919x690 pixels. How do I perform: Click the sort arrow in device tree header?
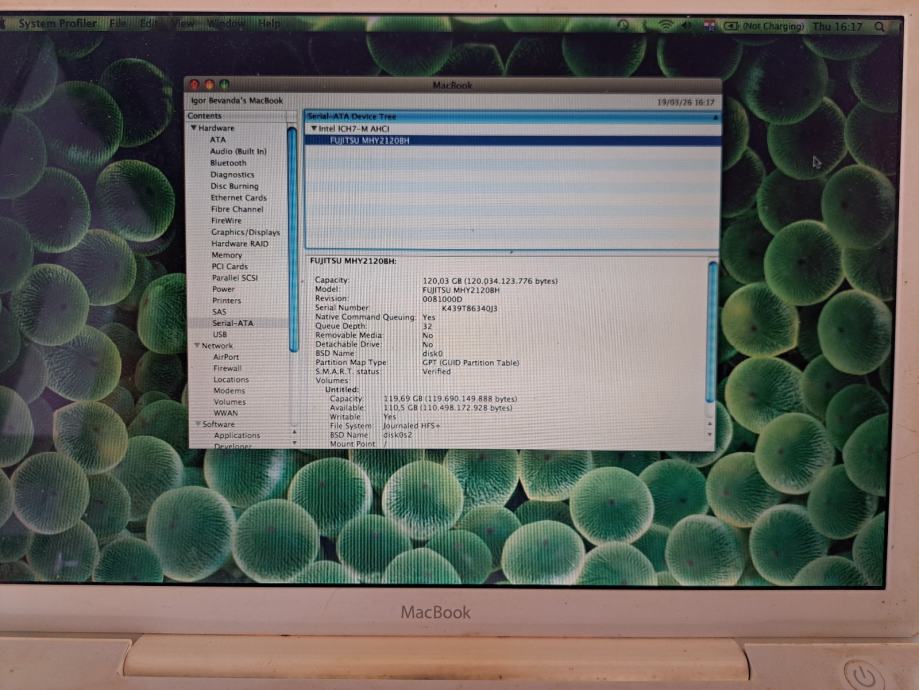coord(715,117)
